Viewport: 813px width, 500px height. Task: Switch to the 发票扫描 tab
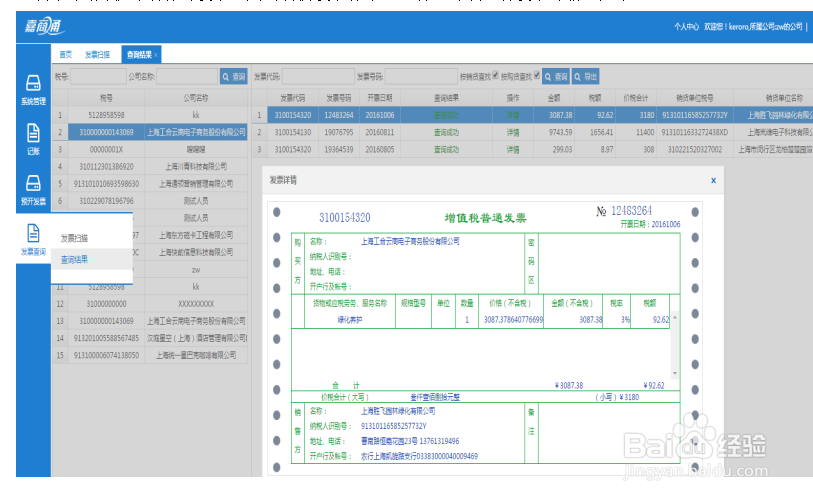[97, 54]
